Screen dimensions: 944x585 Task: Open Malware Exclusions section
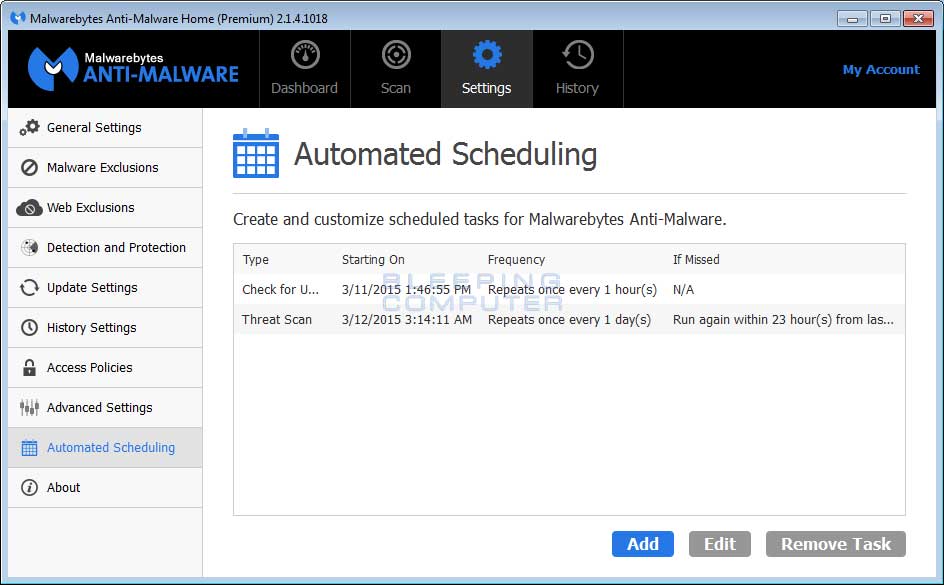click(x=105, y=167)
